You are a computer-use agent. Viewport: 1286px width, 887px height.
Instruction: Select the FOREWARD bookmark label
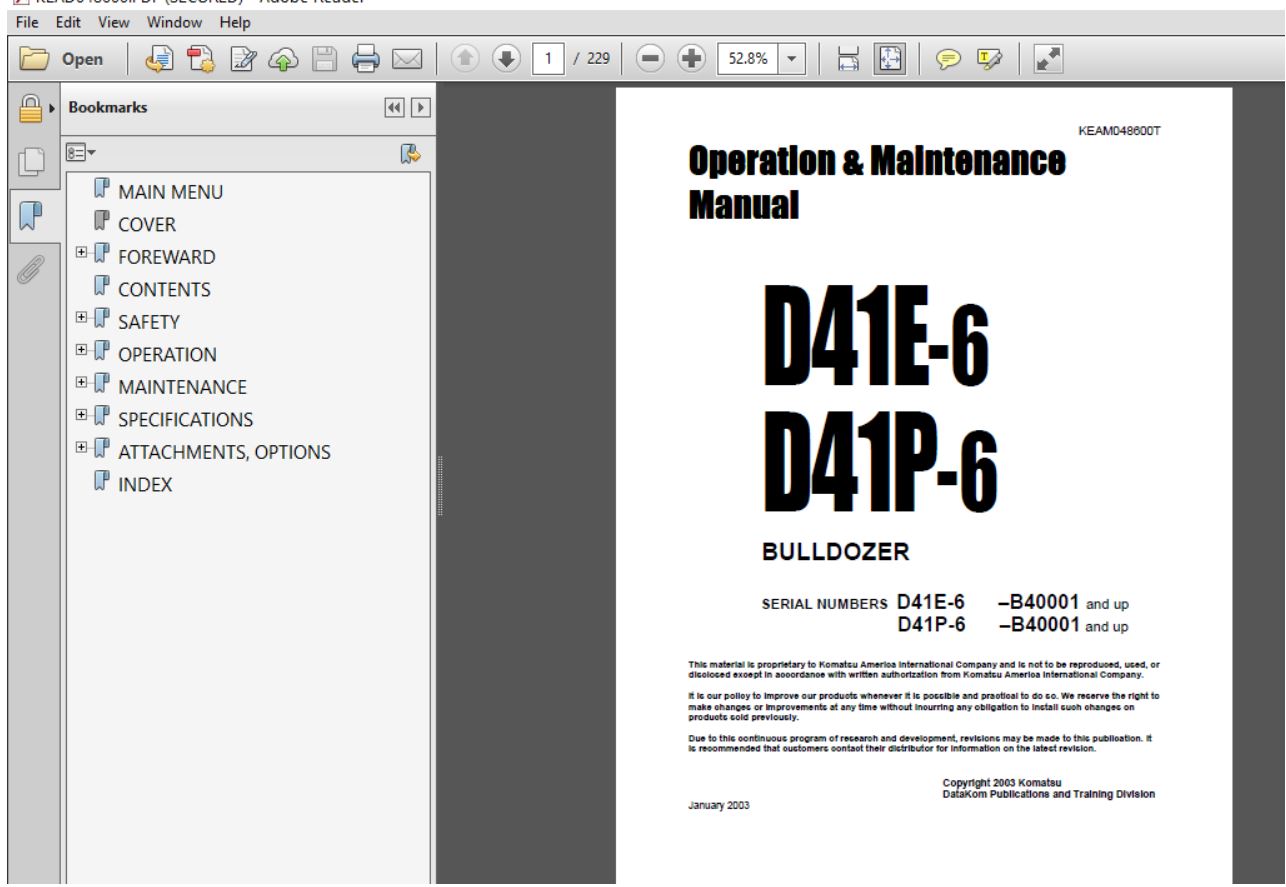click(166, 257)
